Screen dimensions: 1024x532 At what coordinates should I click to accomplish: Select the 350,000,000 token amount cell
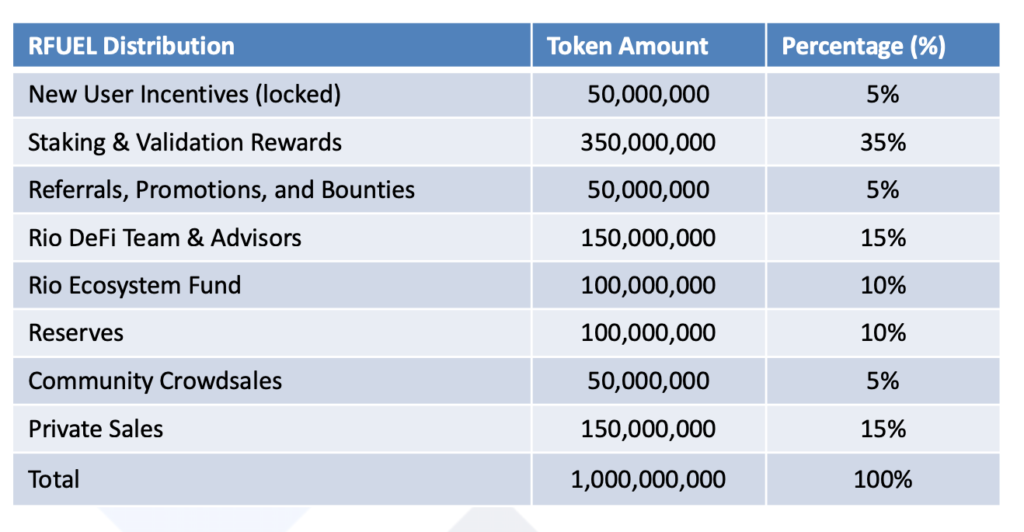[648, 142]
